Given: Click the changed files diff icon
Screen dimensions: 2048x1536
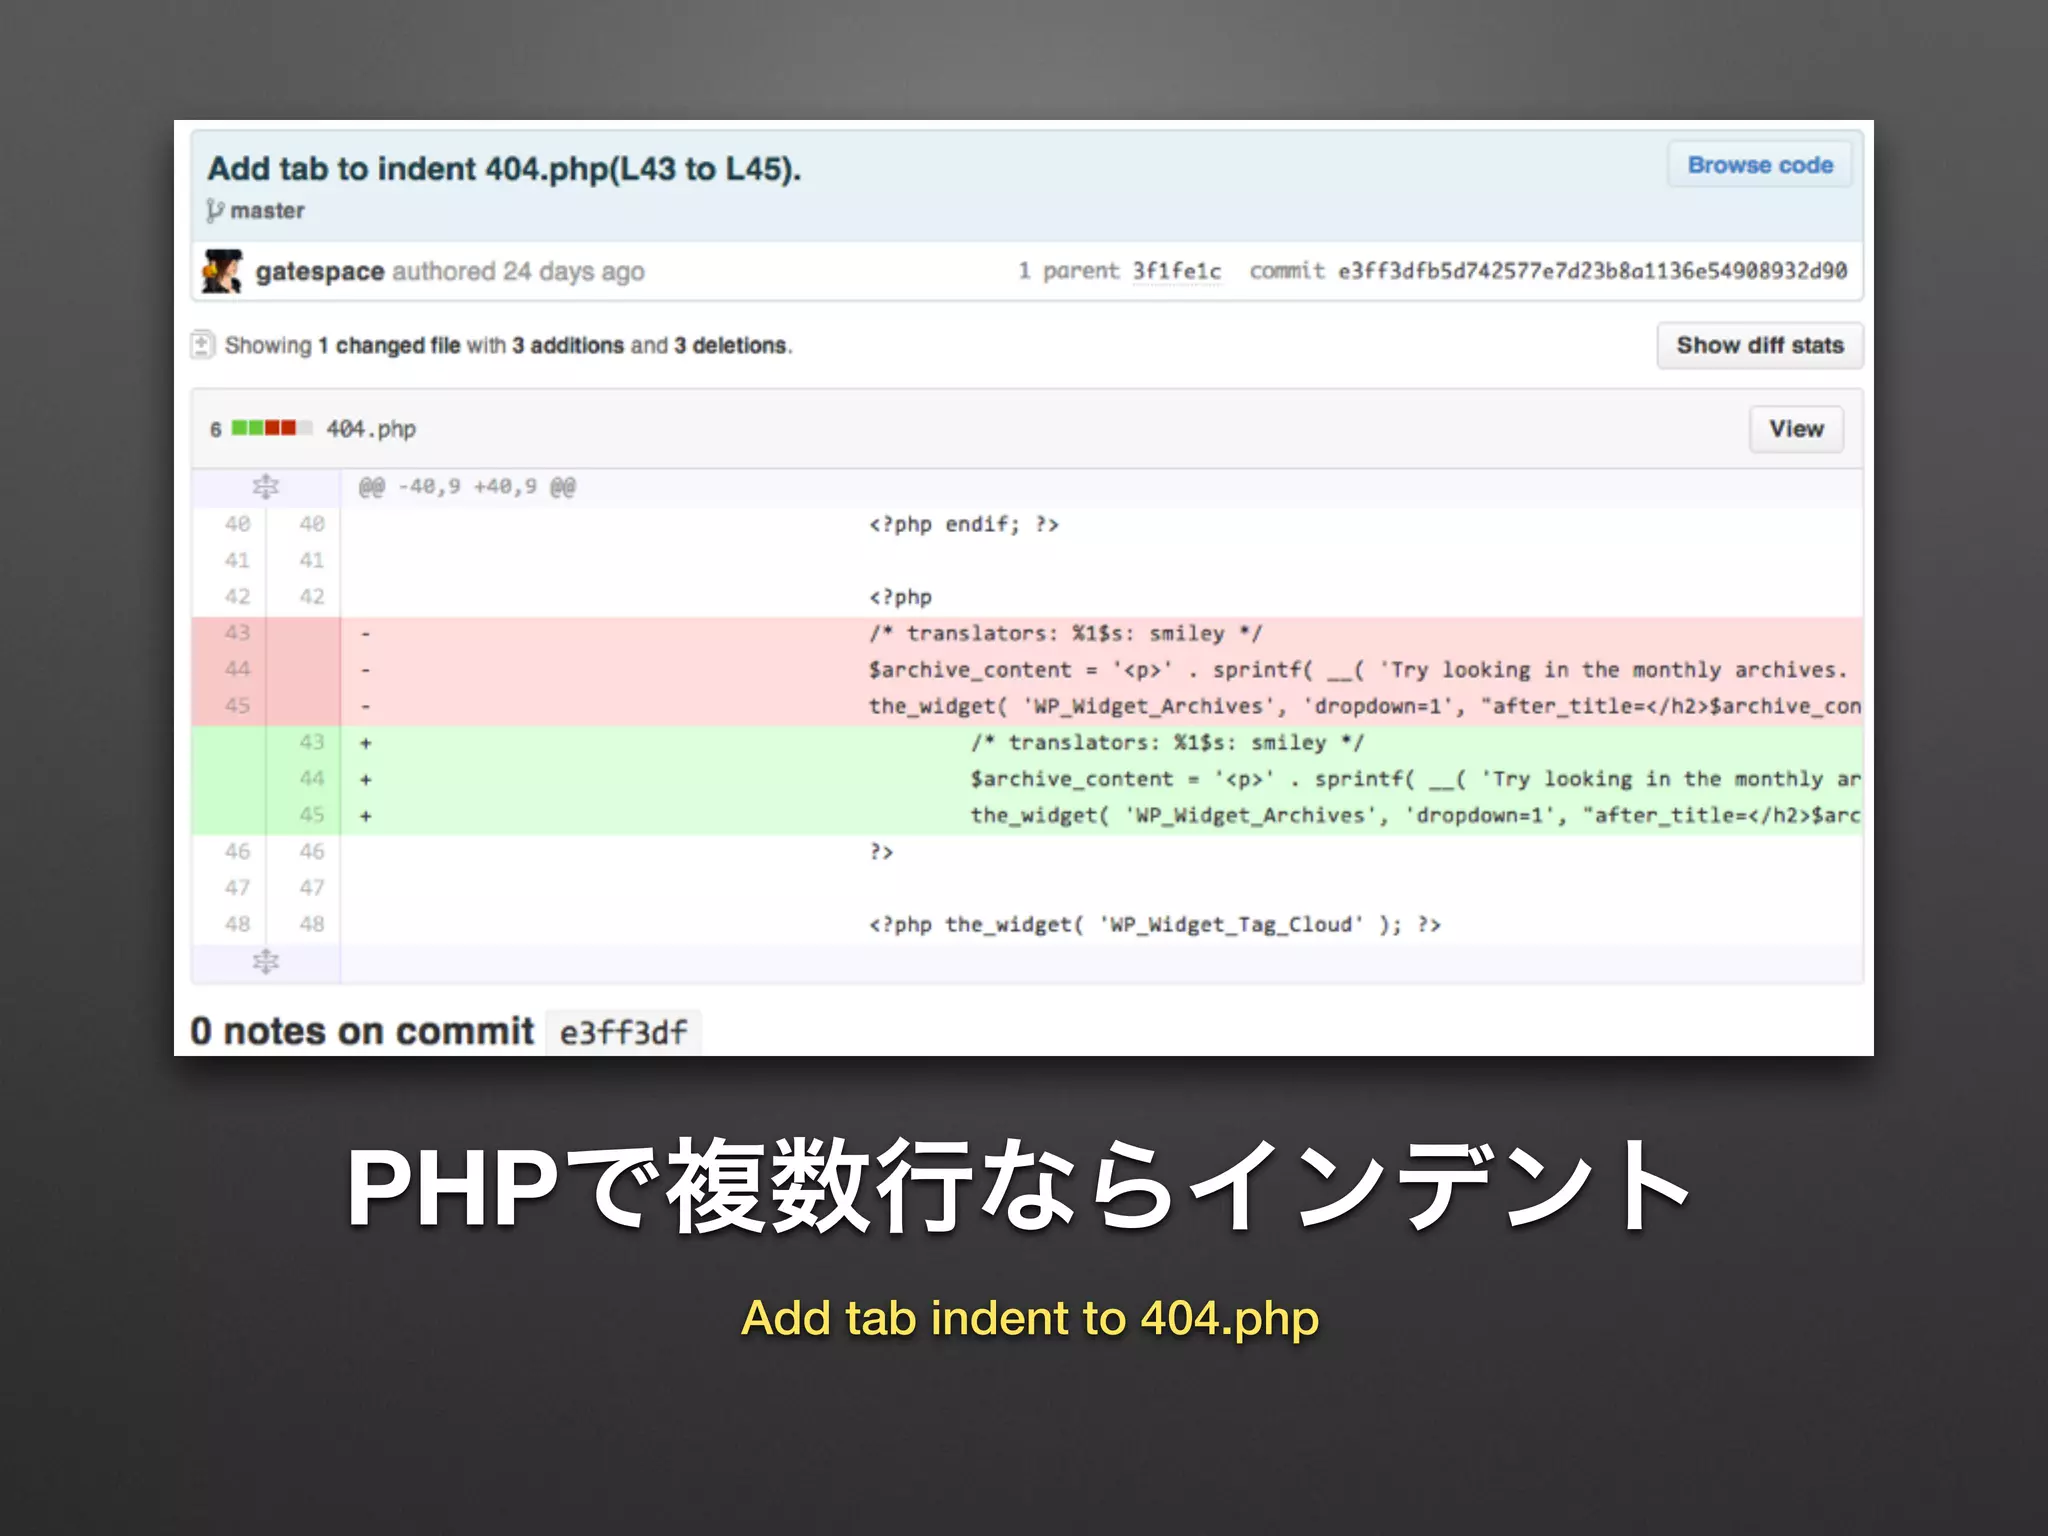Looking at the screenshot, I should (202, 345).
